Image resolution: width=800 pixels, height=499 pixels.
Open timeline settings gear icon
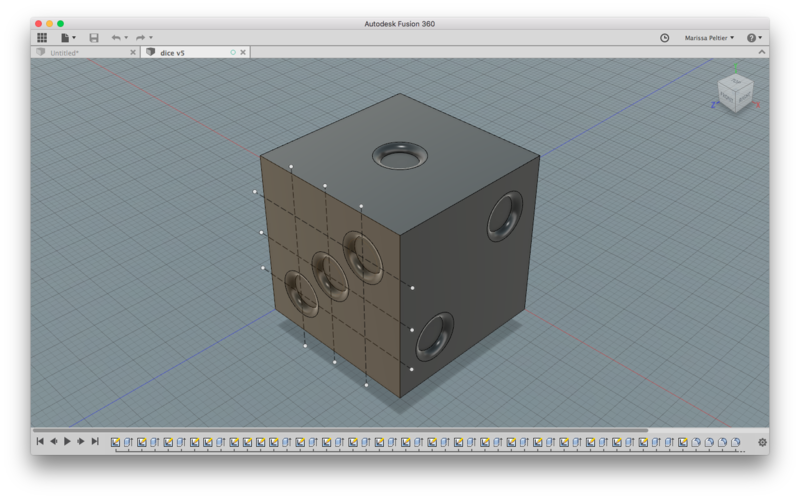click(762, 441)
